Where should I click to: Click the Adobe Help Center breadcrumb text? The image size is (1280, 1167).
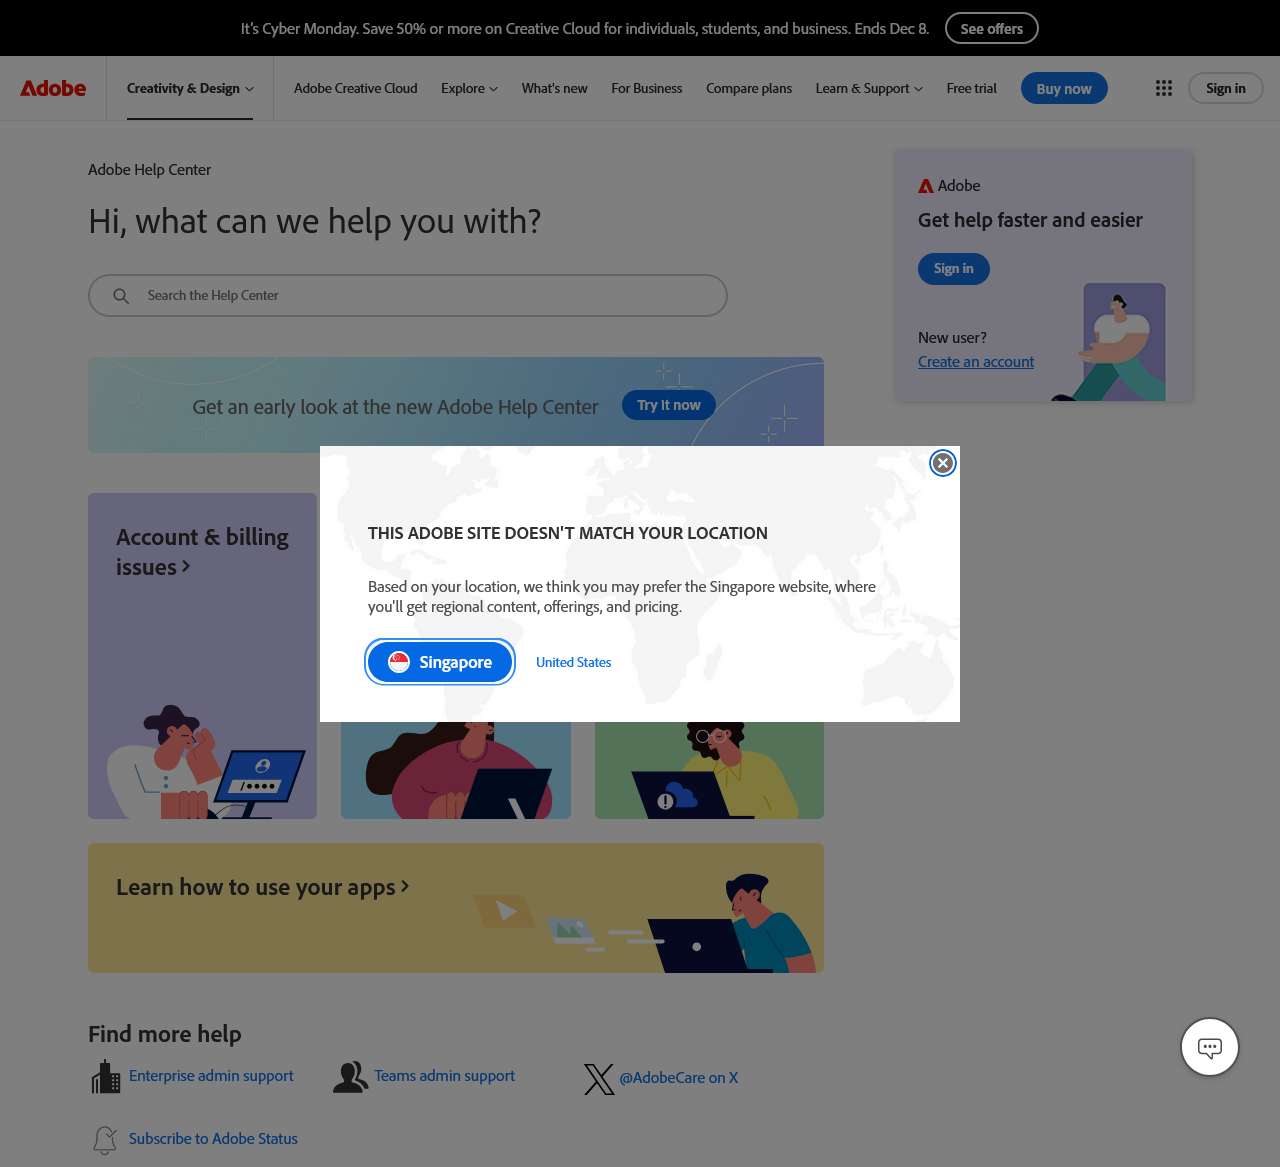point(150,170)
